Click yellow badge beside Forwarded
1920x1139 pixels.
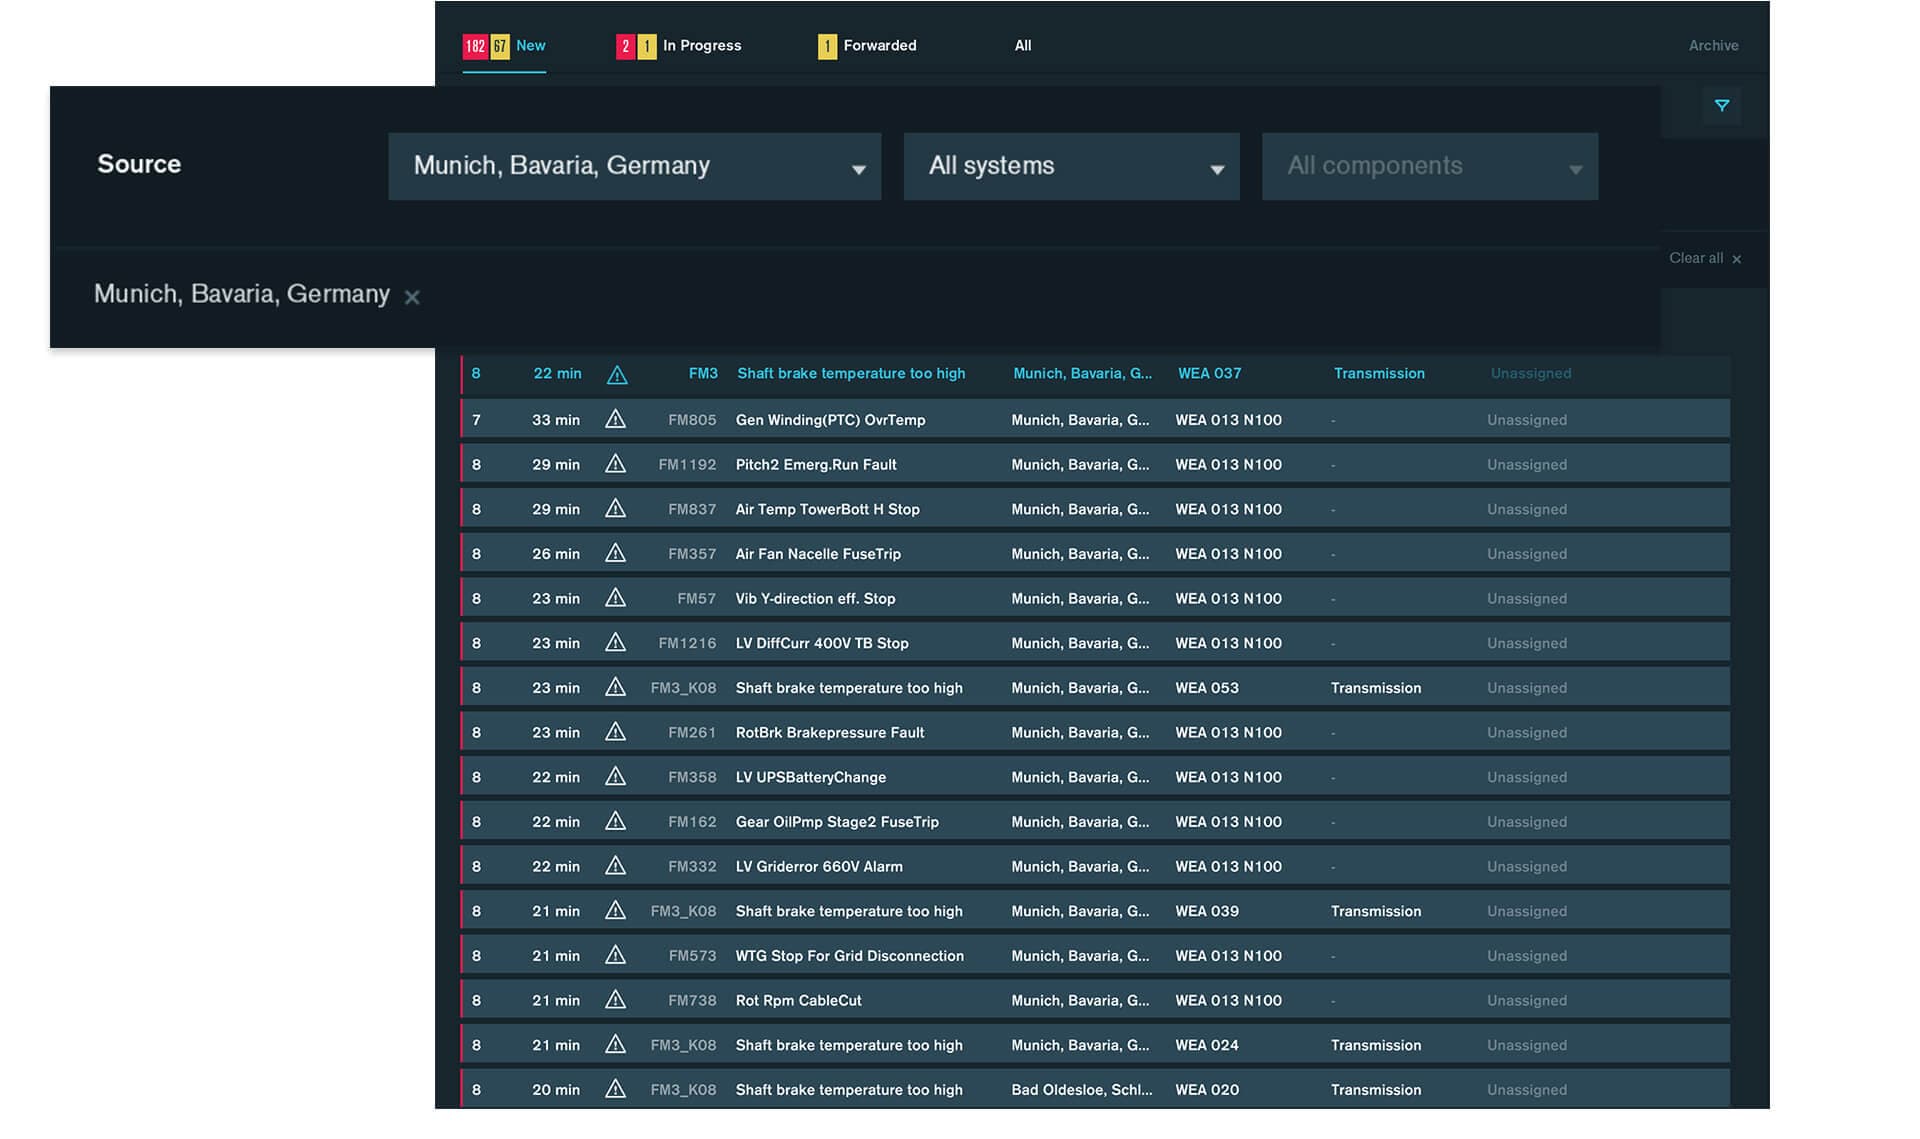(x=827, y=46)
